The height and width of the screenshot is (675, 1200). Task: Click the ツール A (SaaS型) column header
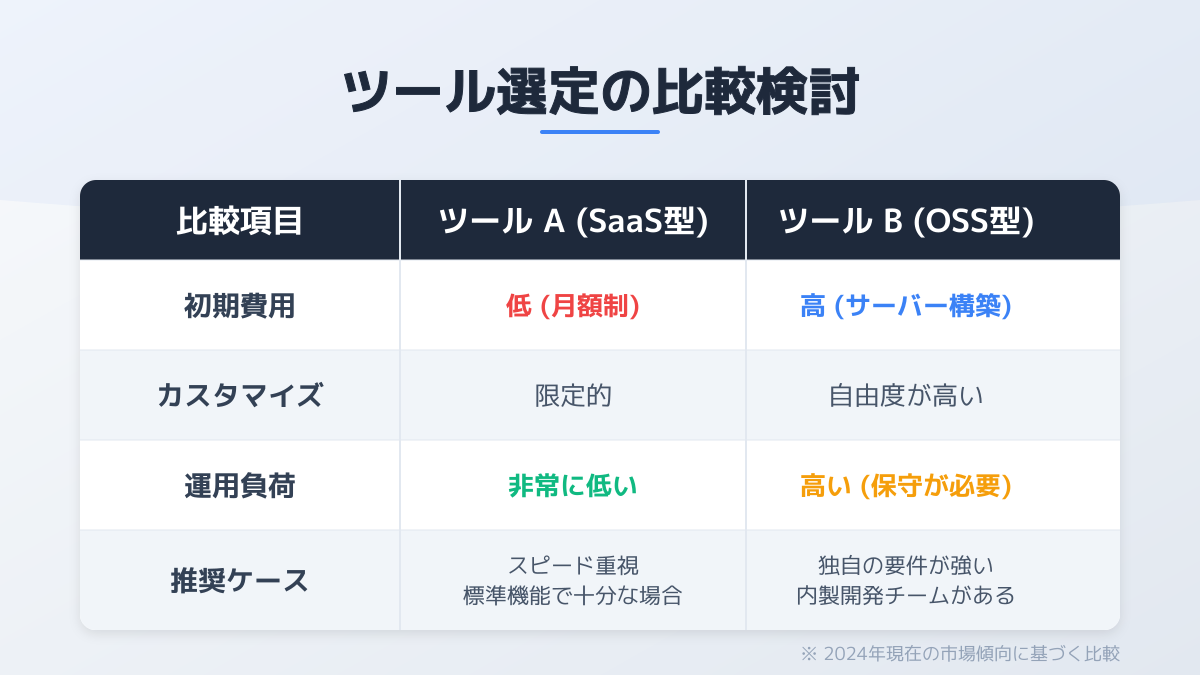pos(573,221)
